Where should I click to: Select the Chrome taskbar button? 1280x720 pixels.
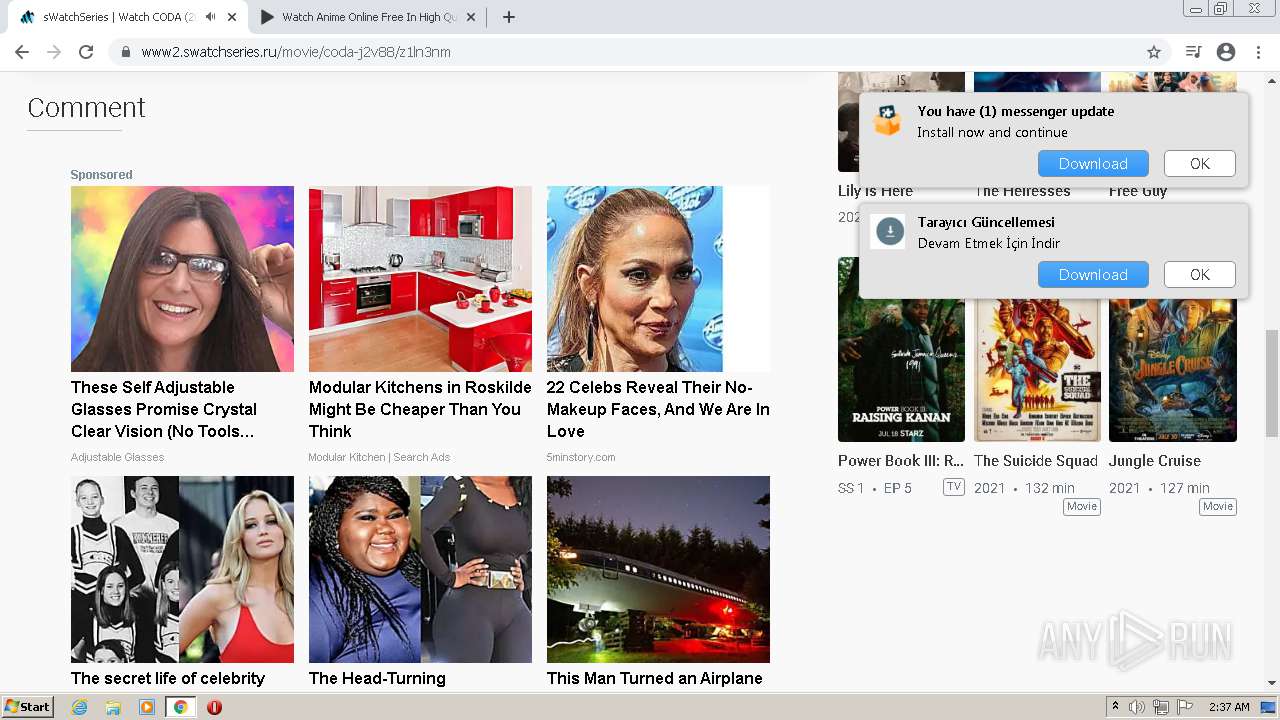click(x=181, y=707)
